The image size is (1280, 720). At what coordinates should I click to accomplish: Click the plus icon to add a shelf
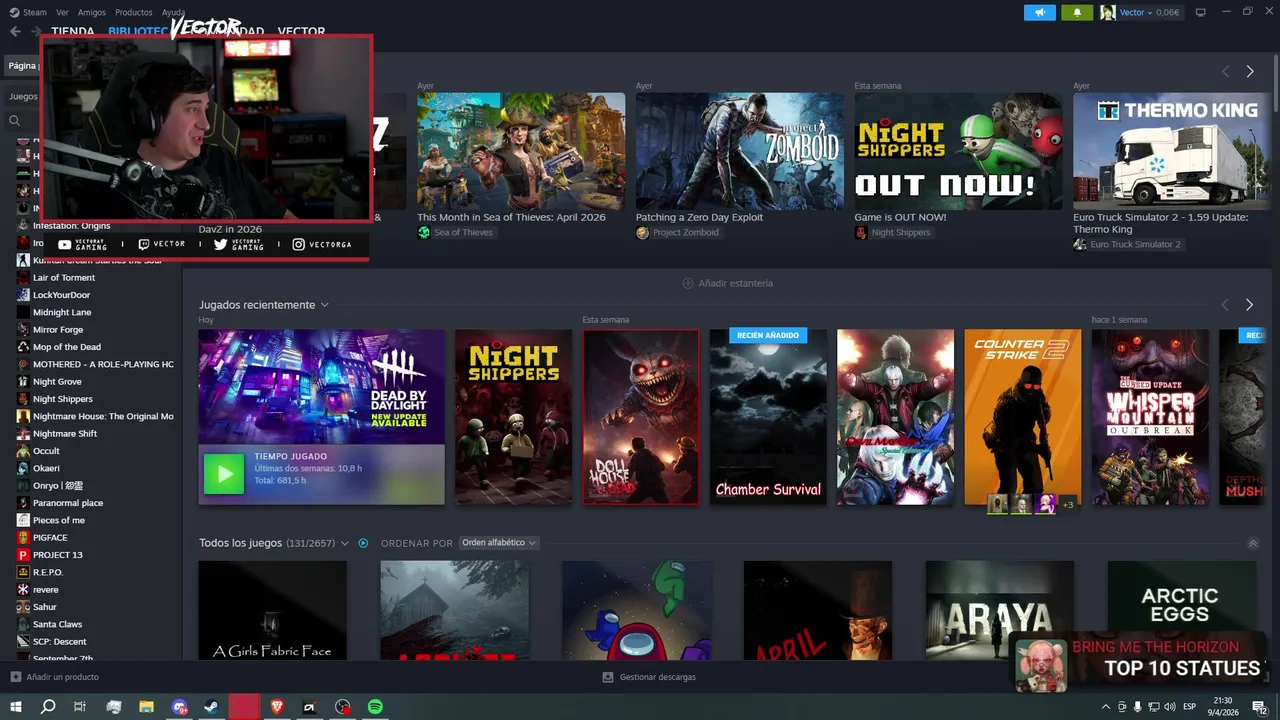click(x=687, y=283)
